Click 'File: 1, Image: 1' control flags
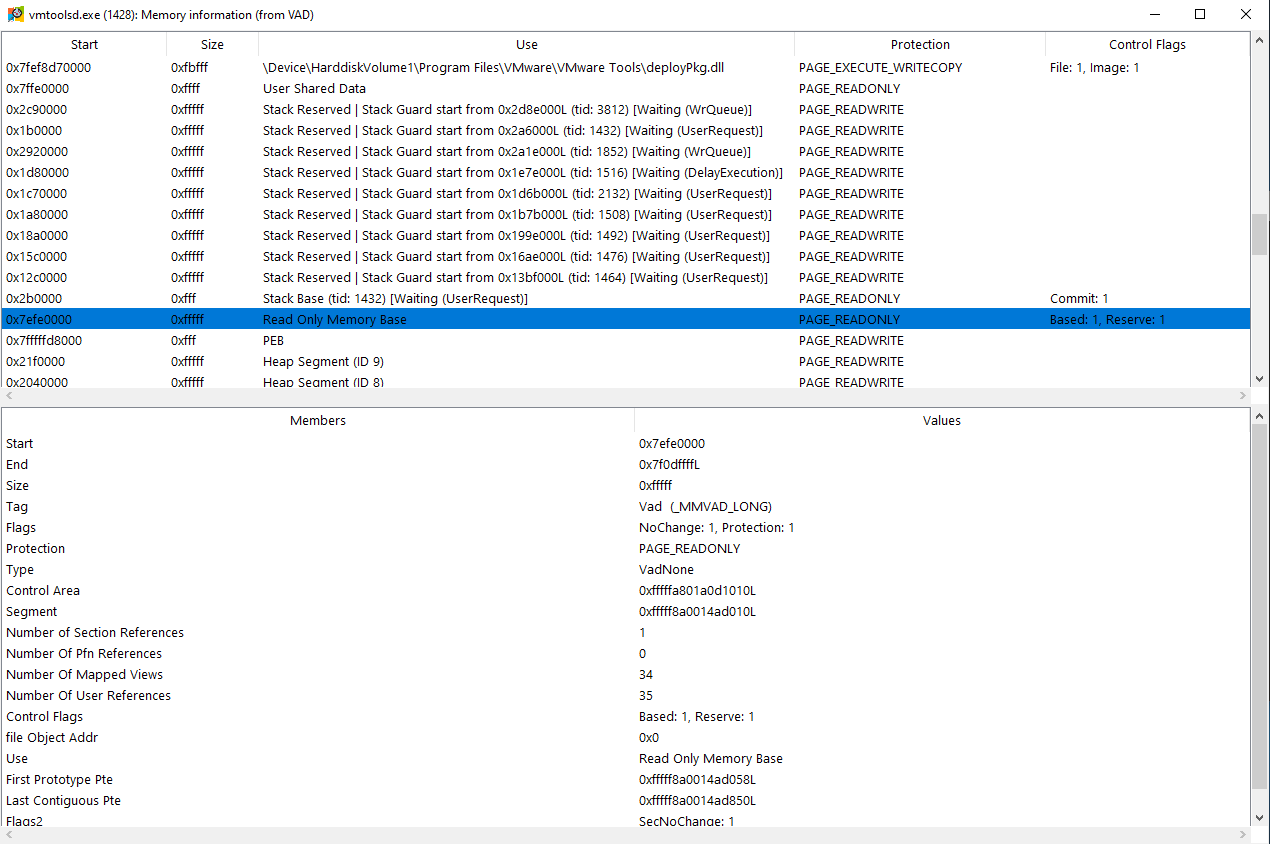The height and width of the screenshot is (844, 1270). pyautogui.click(x=1094, y=68)
